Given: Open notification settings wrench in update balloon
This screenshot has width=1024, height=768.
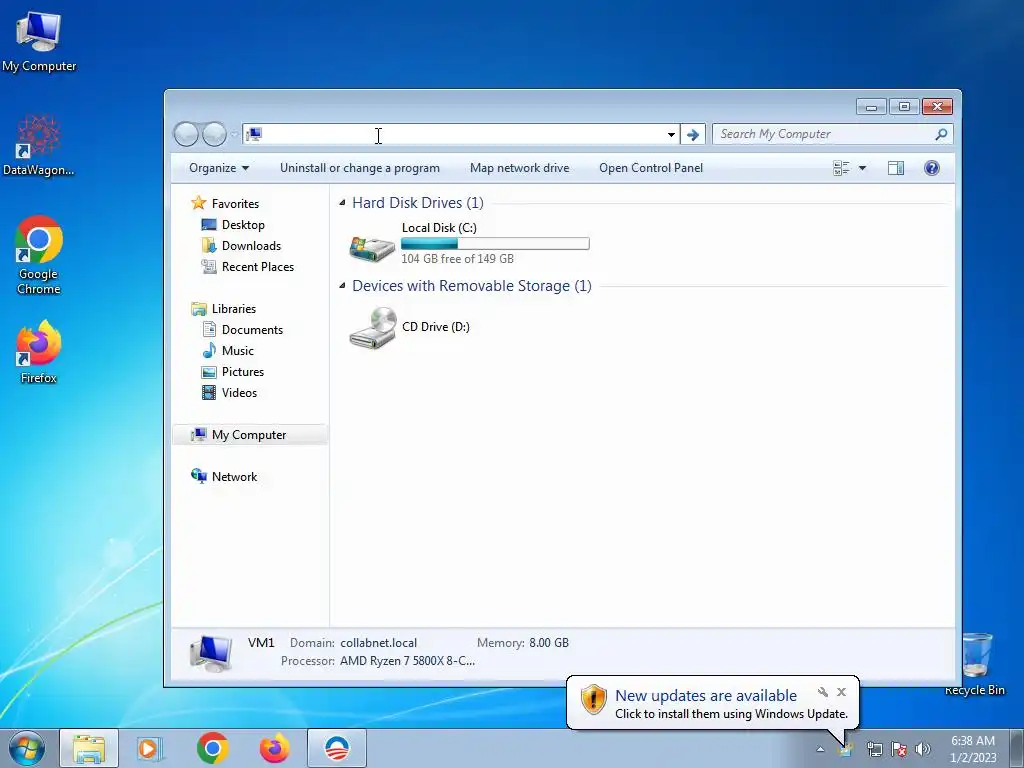Looking at the screenshot, I should [823, 692].
